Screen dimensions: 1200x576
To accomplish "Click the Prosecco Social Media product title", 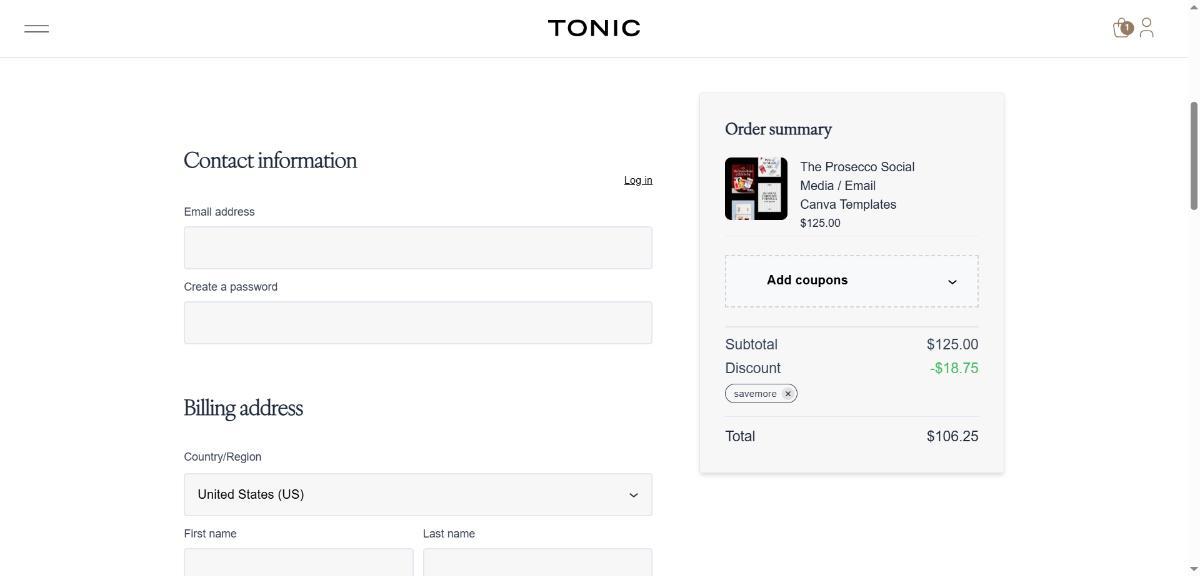I will coord(857,186).
